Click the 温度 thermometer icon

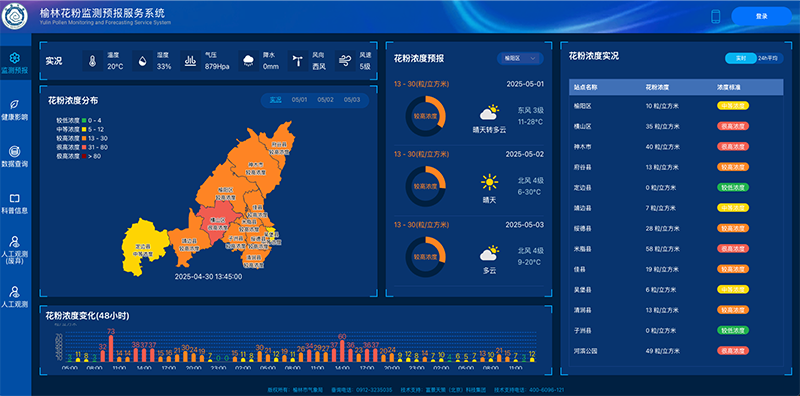pyautogui.click(x=92, y=61)
